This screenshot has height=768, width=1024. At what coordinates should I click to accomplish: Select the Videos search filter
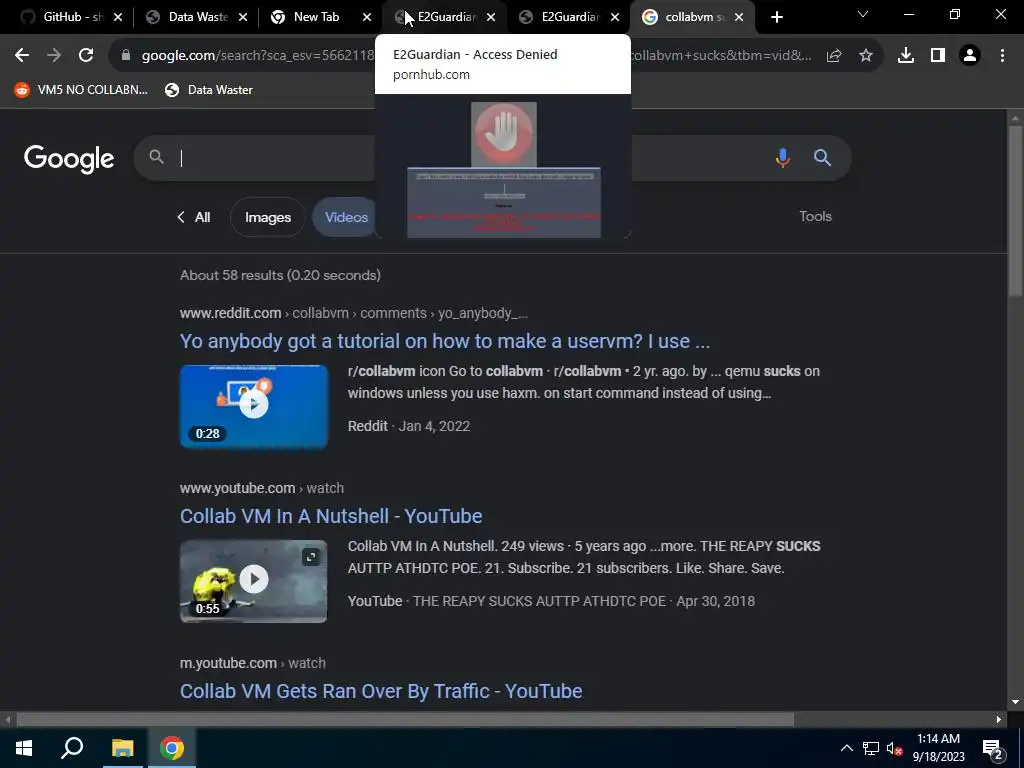[346, 217]
